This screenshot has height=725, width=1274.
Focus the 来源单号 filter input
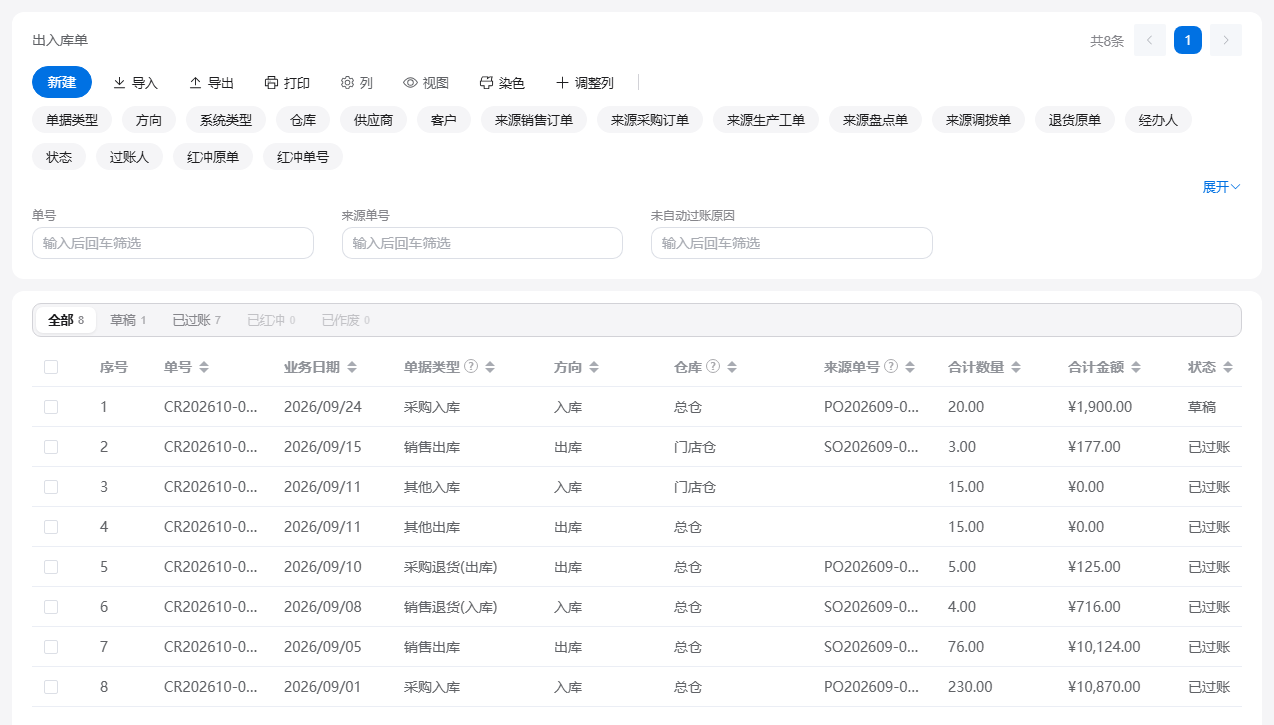click(482, 243)
